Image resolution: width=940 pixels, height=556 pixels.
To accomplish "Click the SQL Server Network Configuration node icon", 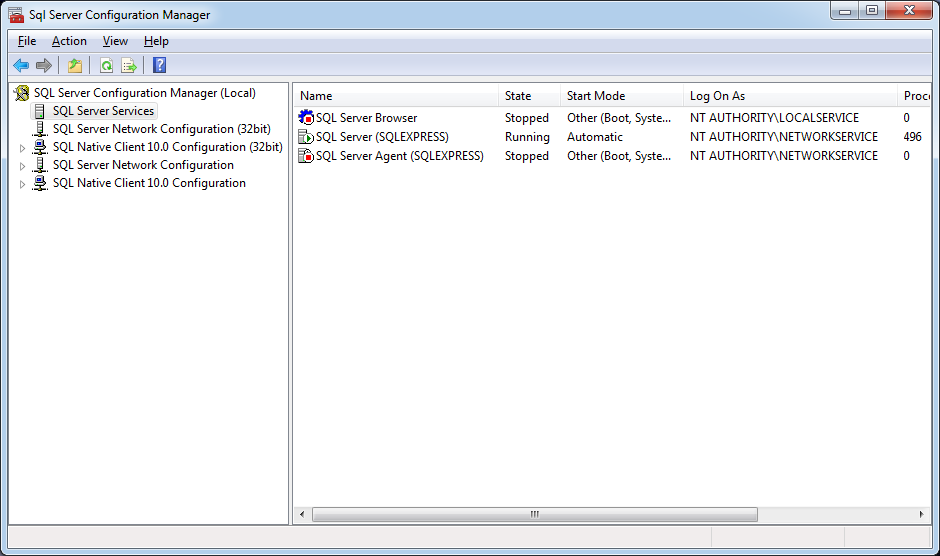I will pos(40,165).
